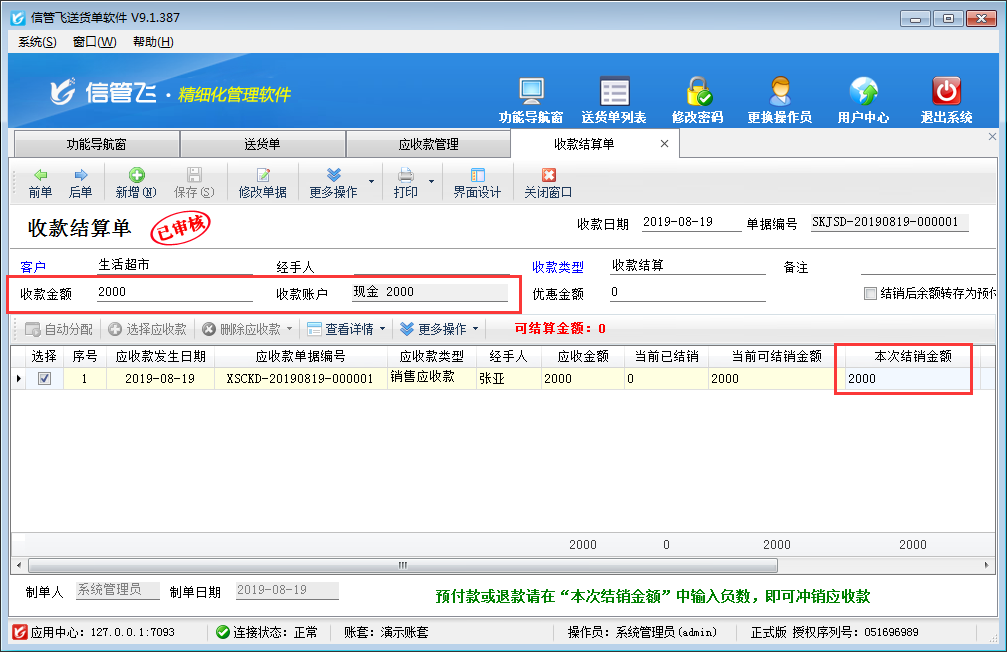1007x652 pixels.
Task: Expand the 打印 dropdown arrow
Action: (432, 182)
